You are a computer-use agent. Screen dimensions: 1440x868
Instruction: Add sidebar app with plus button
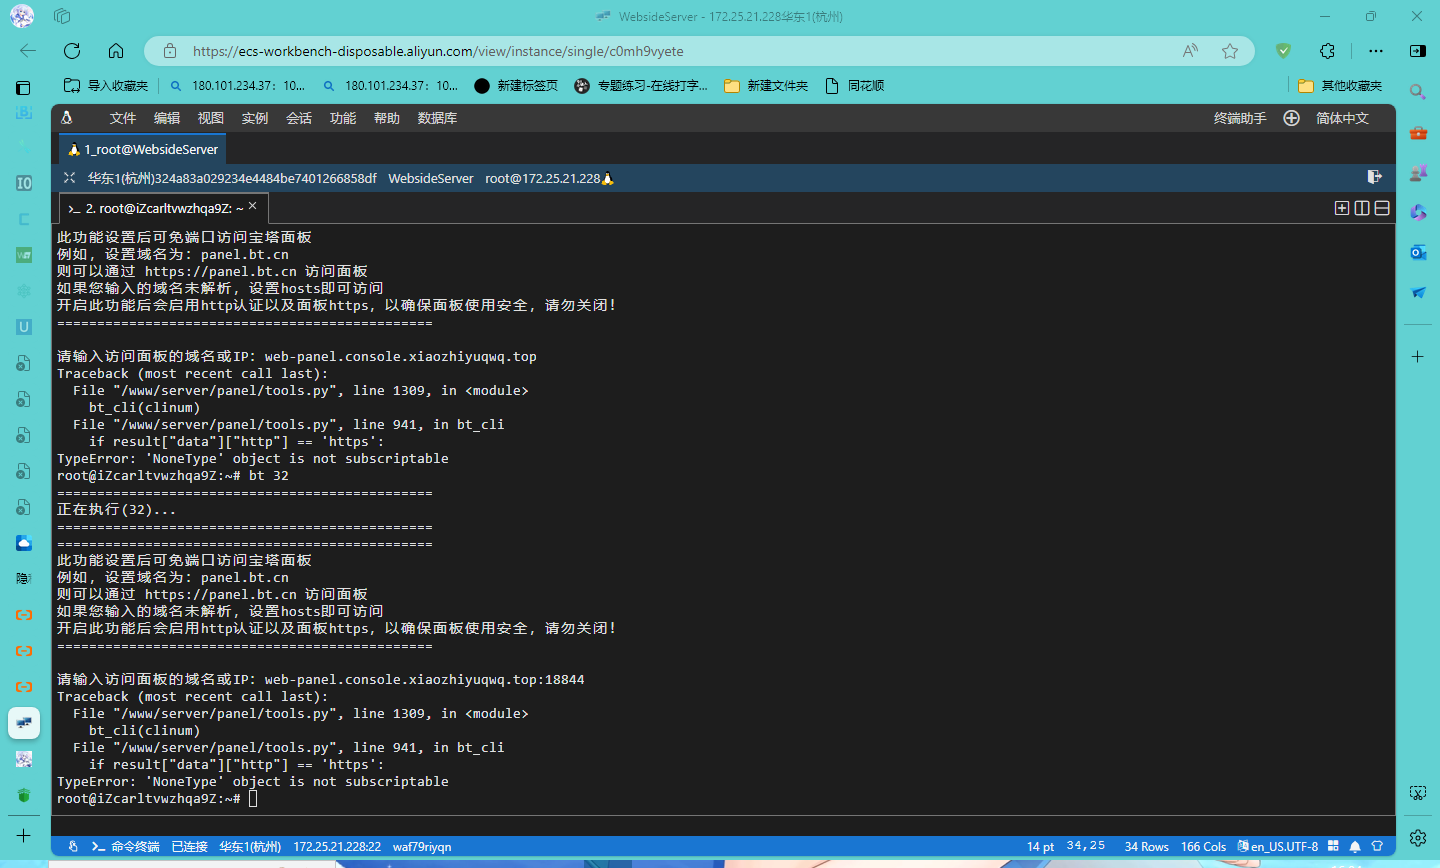click(1418, 356)
